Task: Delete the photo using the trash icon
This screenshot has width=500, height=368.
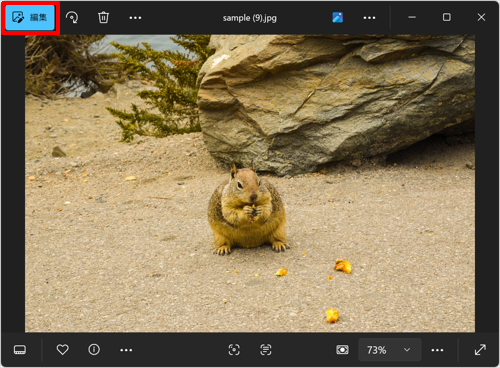Action: [103, 17]
